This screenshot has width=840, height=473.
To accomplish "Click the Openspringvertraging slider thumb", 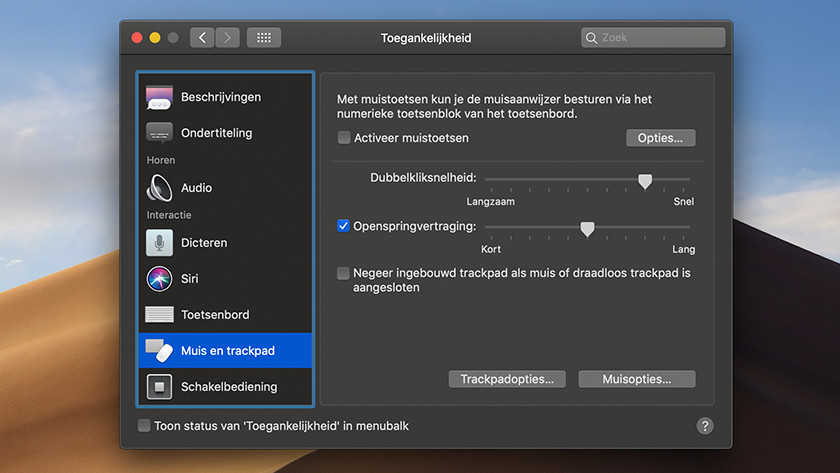I will [x=587, y=229].
